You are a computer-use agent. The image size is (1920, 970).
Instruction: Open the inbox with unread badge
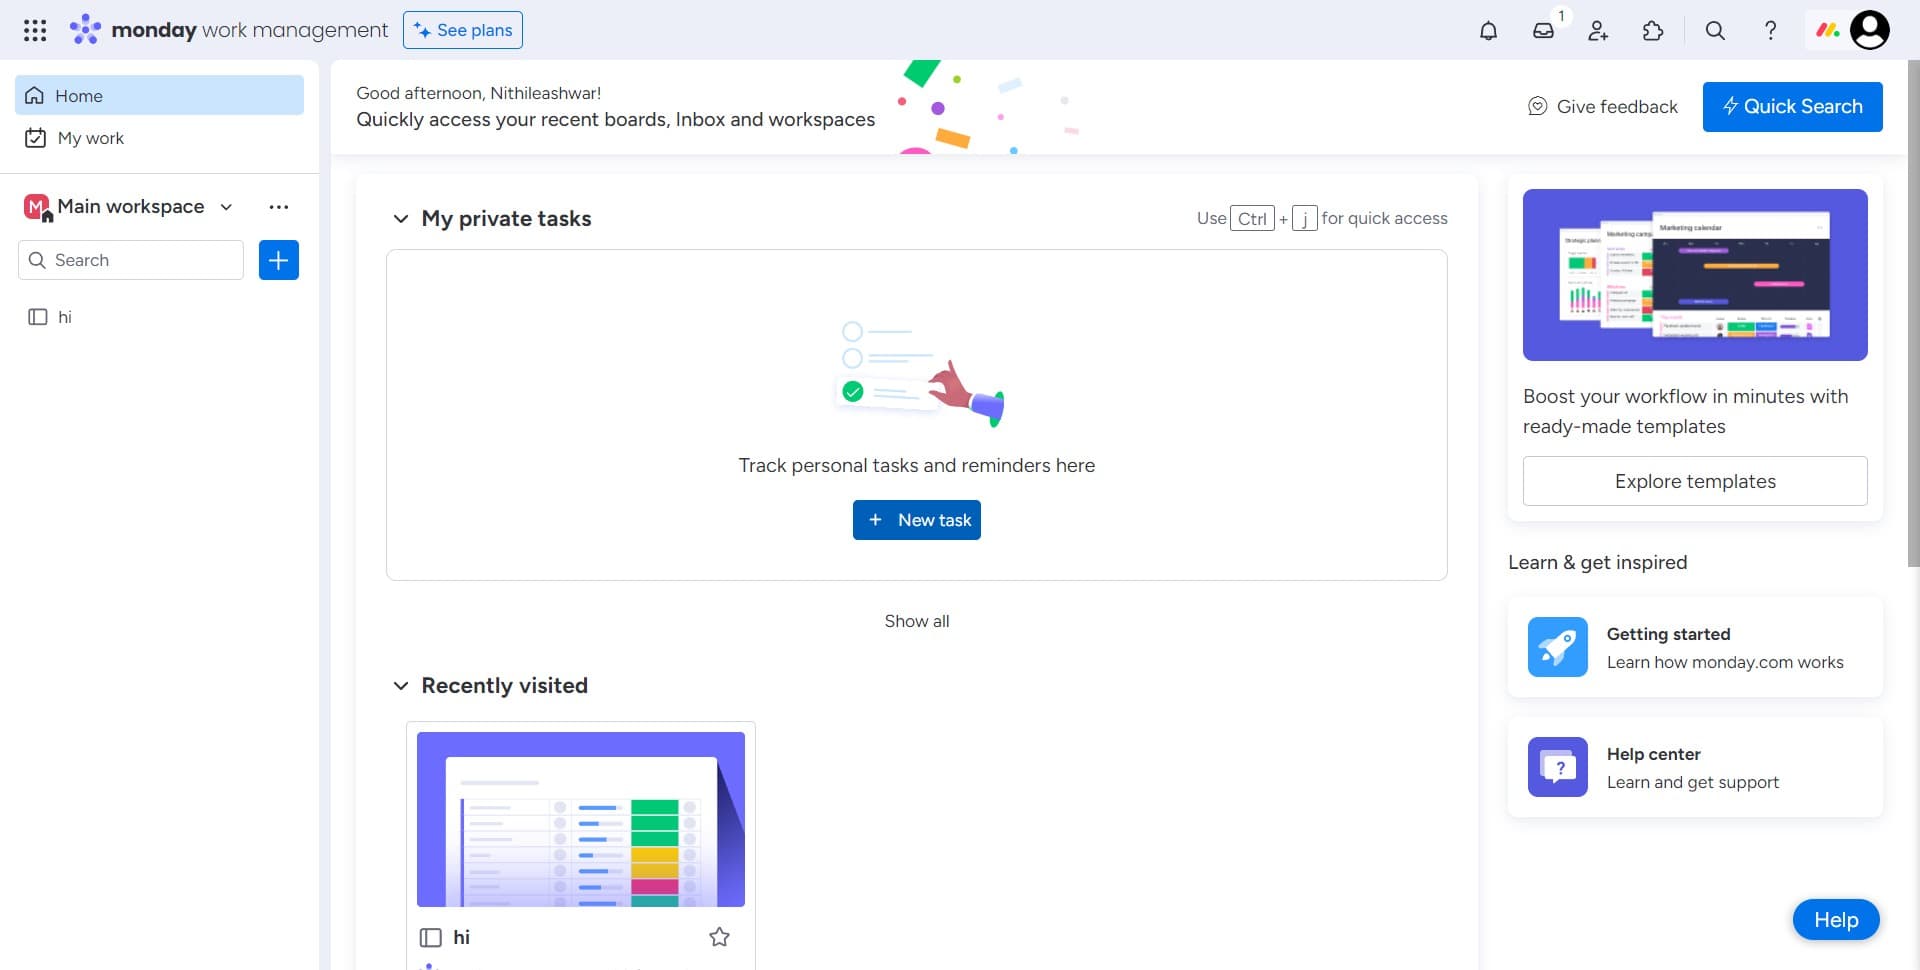(1543, 30)
